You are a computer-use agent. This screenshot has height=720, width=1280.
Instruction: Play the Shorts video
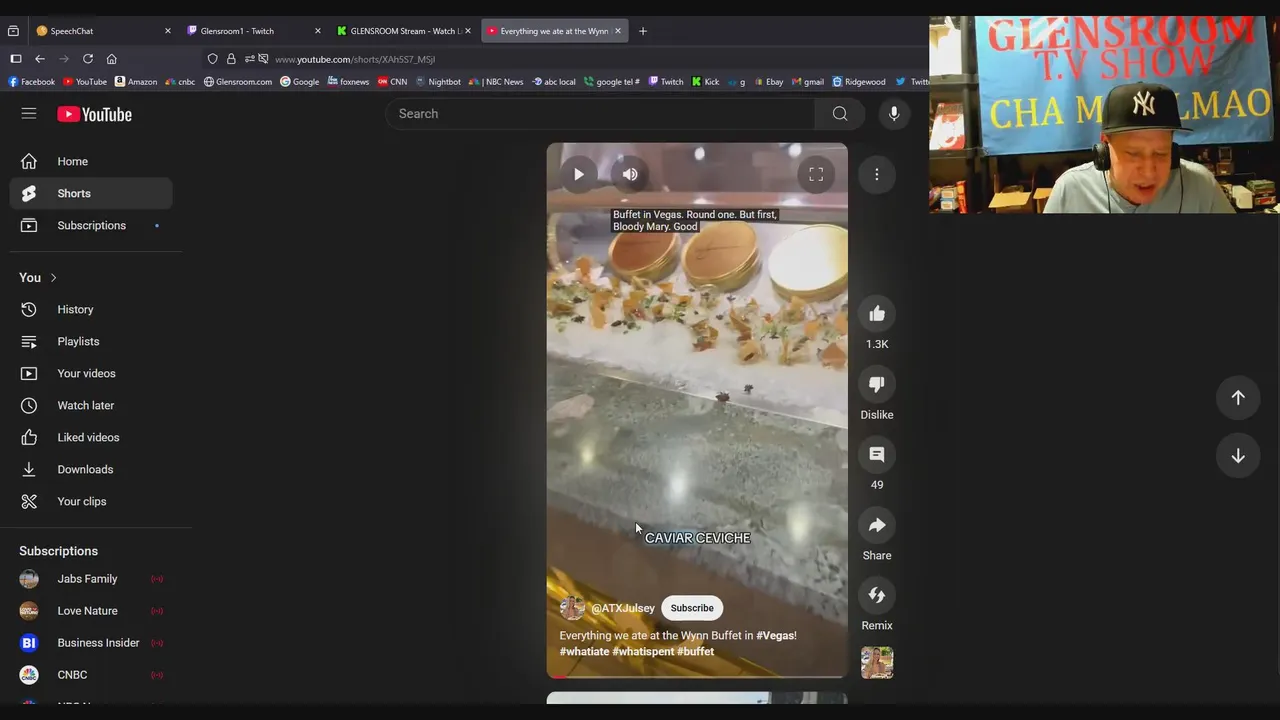click(578, 175)
